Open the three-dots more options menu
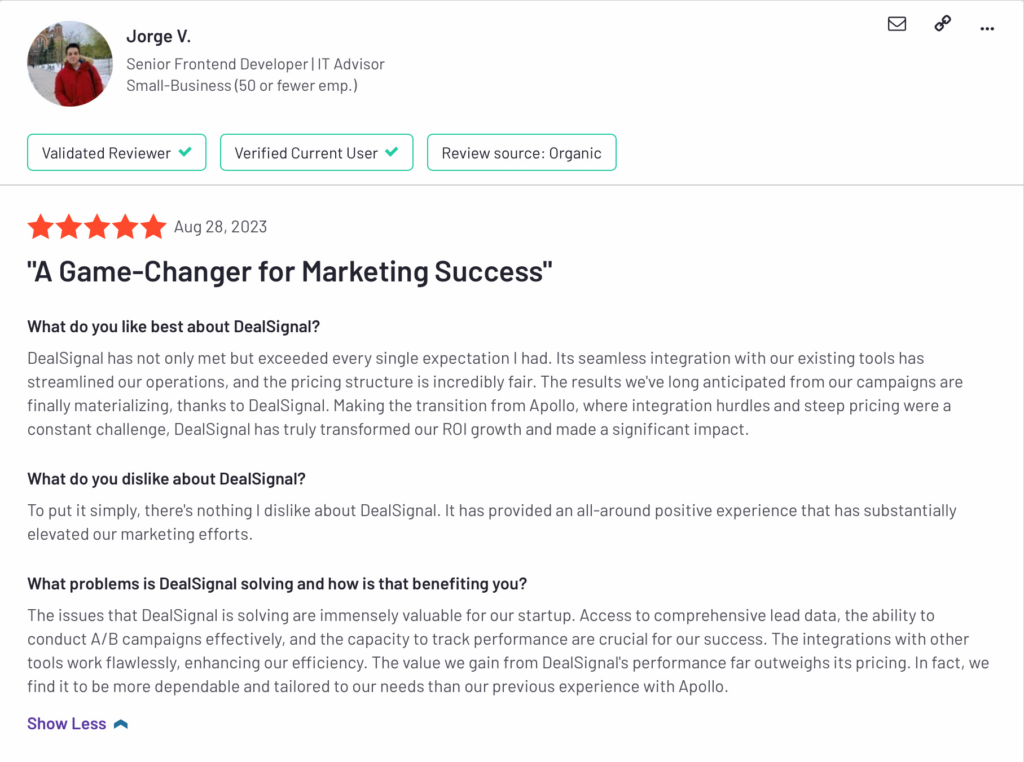 988,28
